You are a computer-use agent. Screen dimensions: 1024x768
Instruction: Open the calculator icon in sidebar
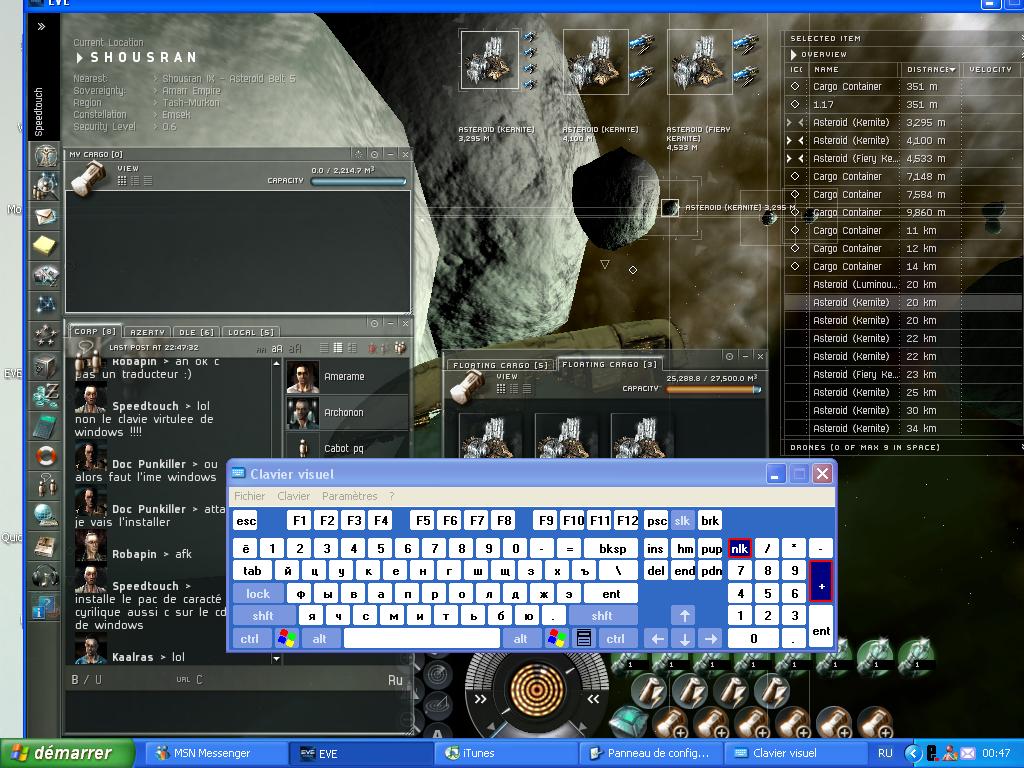point(45,425)
